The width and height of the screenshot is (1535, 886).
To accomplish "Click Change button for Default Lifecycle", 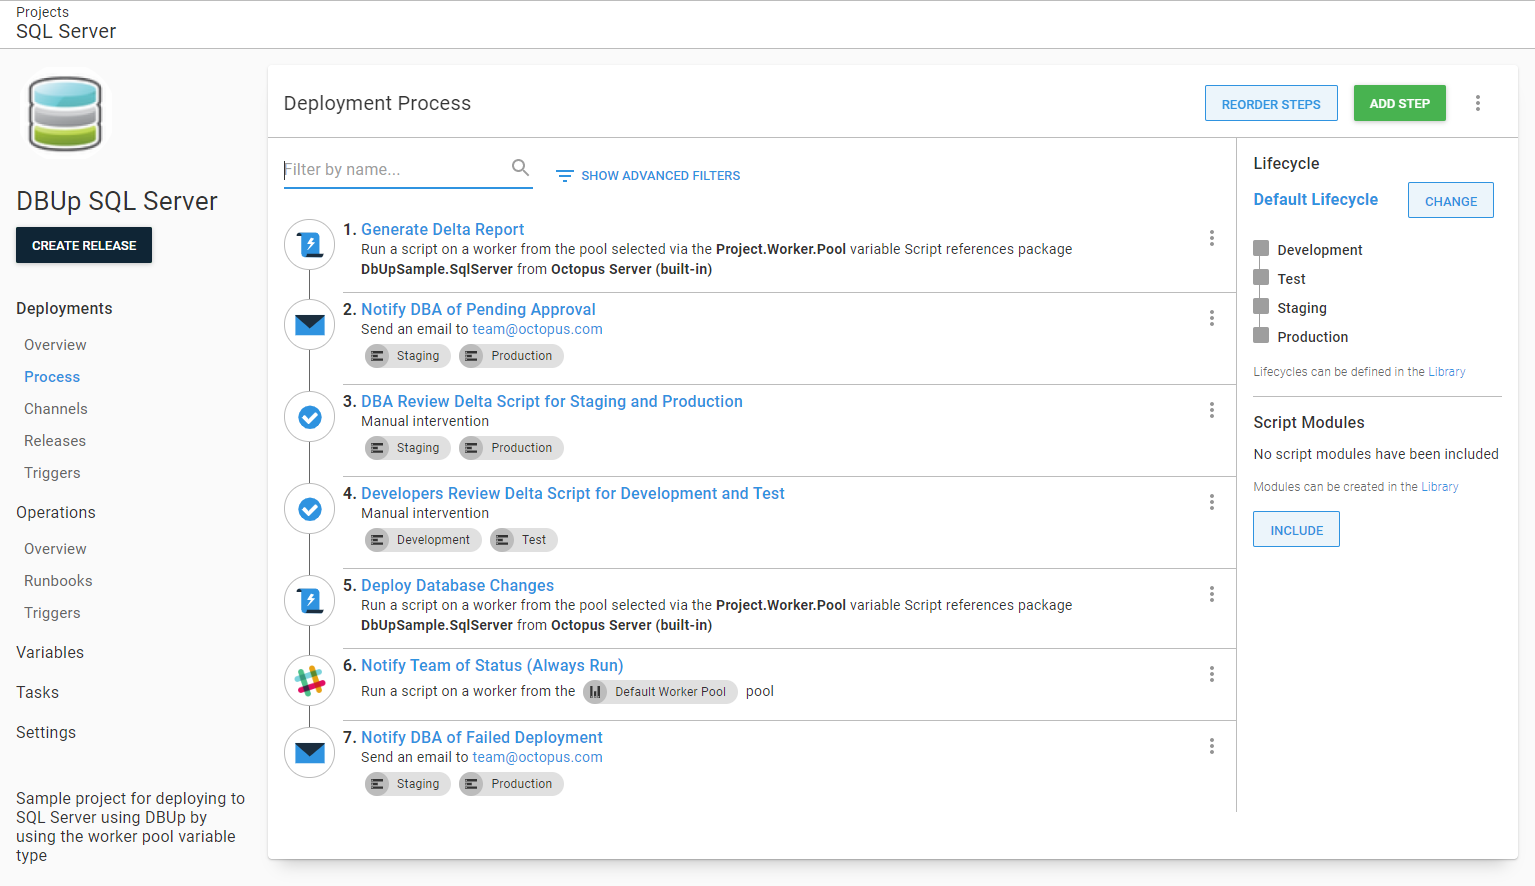I will (1450, 201).
